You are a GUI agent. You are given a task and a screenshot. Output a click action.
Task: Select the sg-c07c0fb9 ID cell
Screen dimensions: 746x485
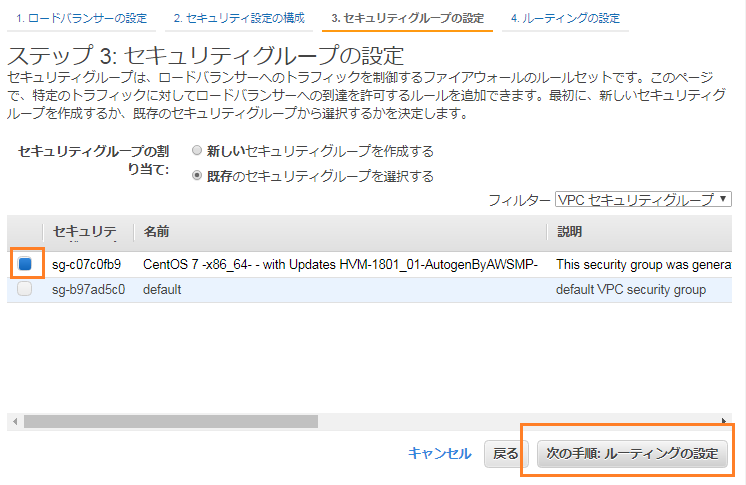(x=87, y=264)
